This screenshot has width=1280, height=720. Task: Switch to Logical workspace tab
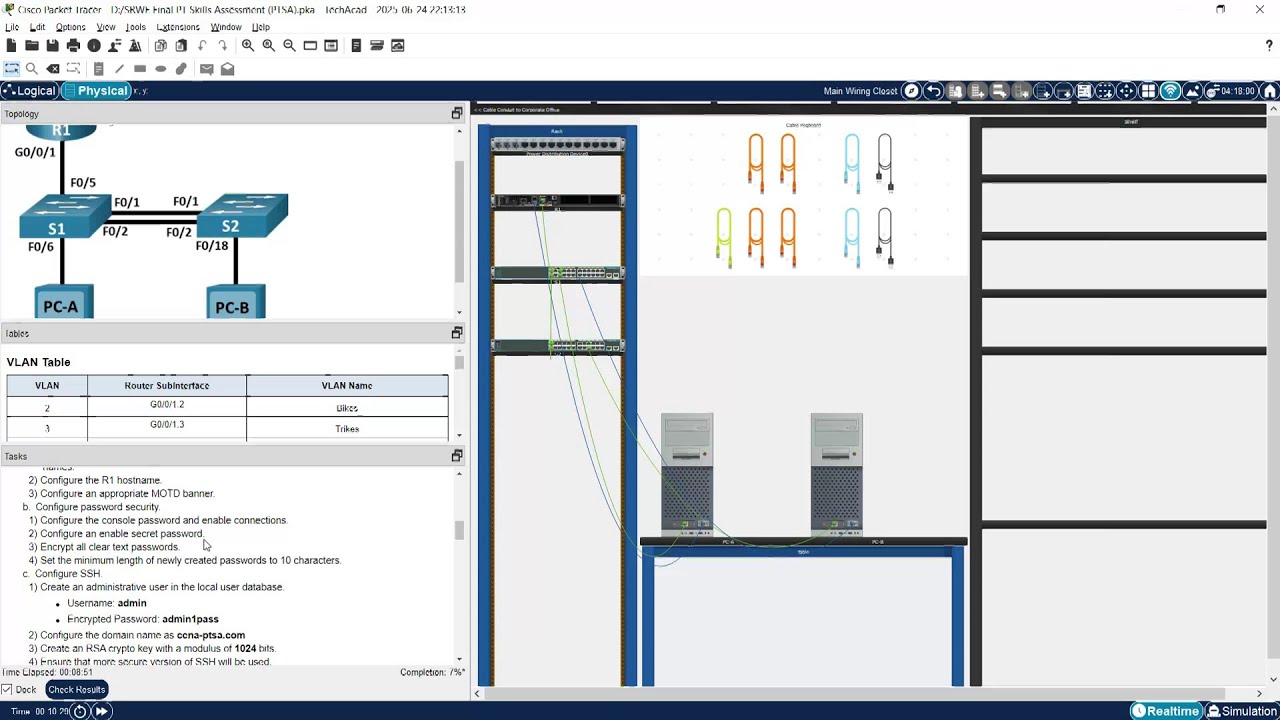(29, 91)
